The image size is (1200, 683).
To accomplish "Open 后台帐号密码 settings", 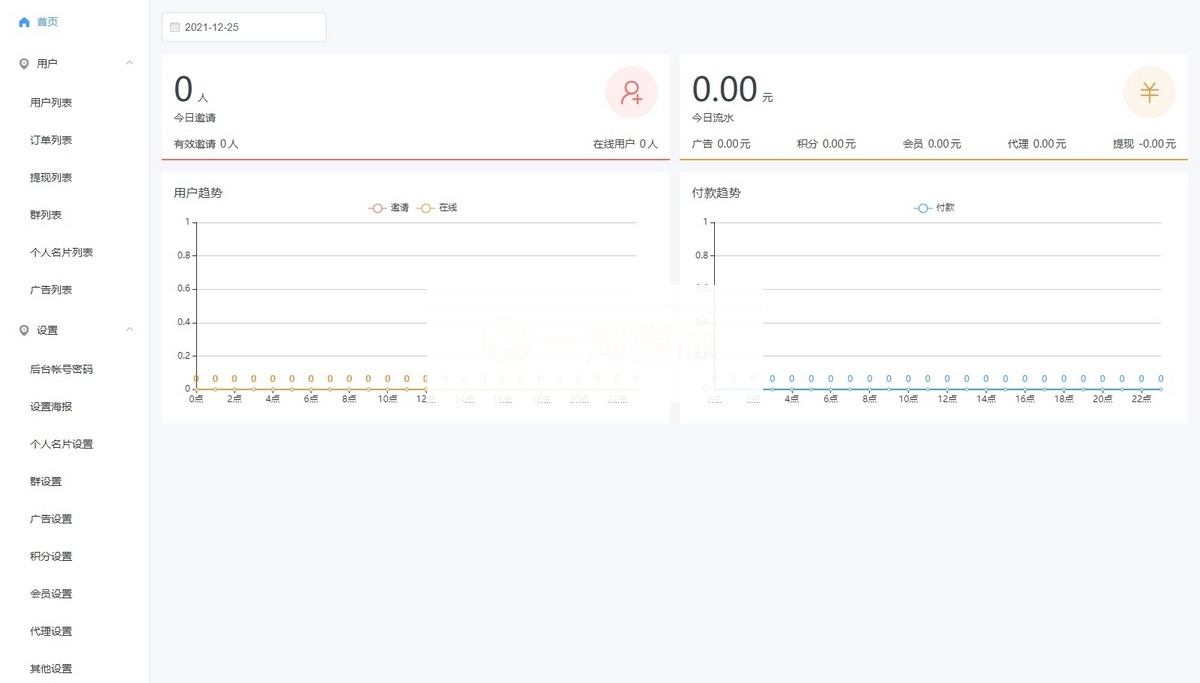I will 61,369.
